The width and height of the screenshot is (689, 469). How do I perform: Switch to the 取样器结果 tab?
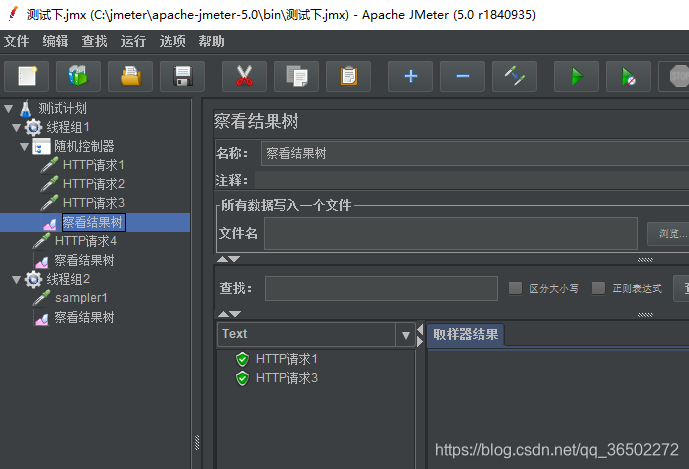click(466, 334)
